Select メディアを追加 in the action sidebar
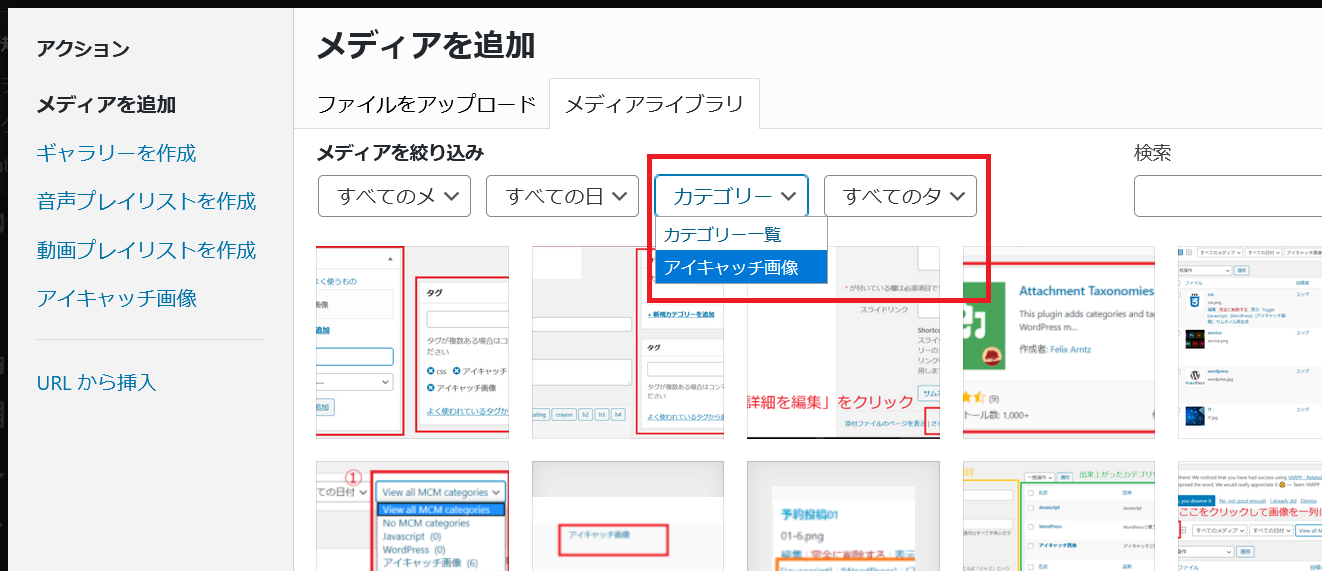The height and width of the screenshot is (571, 1322). 106,104
